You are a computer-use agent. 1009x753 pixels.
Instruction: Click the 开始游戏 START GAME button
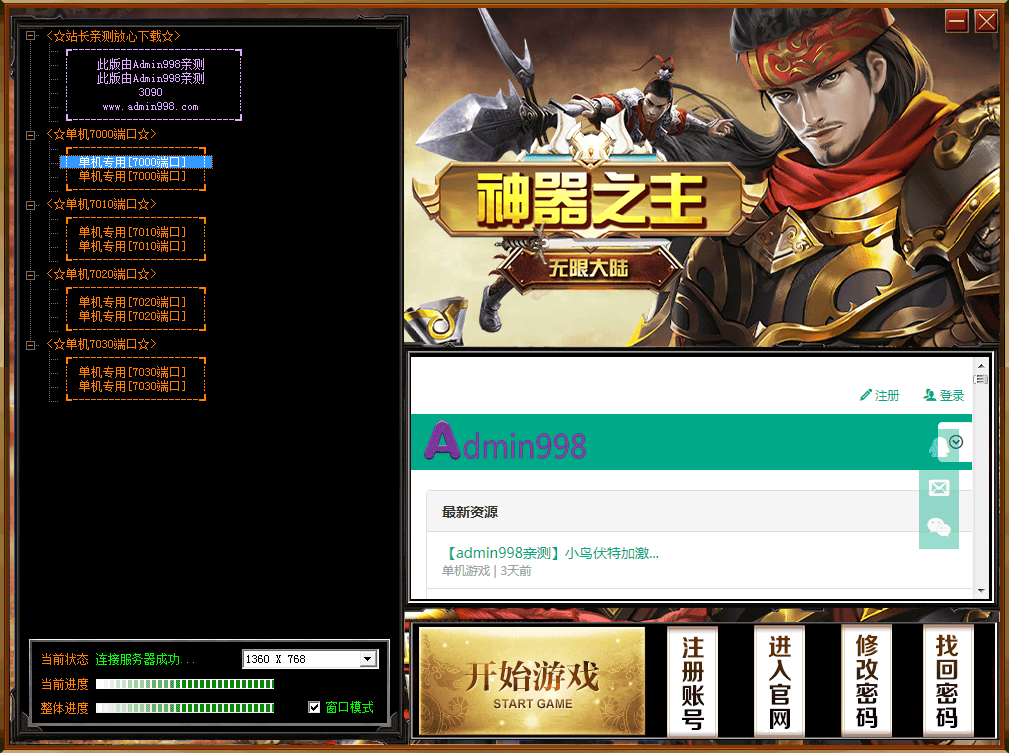tap(532, 681)
